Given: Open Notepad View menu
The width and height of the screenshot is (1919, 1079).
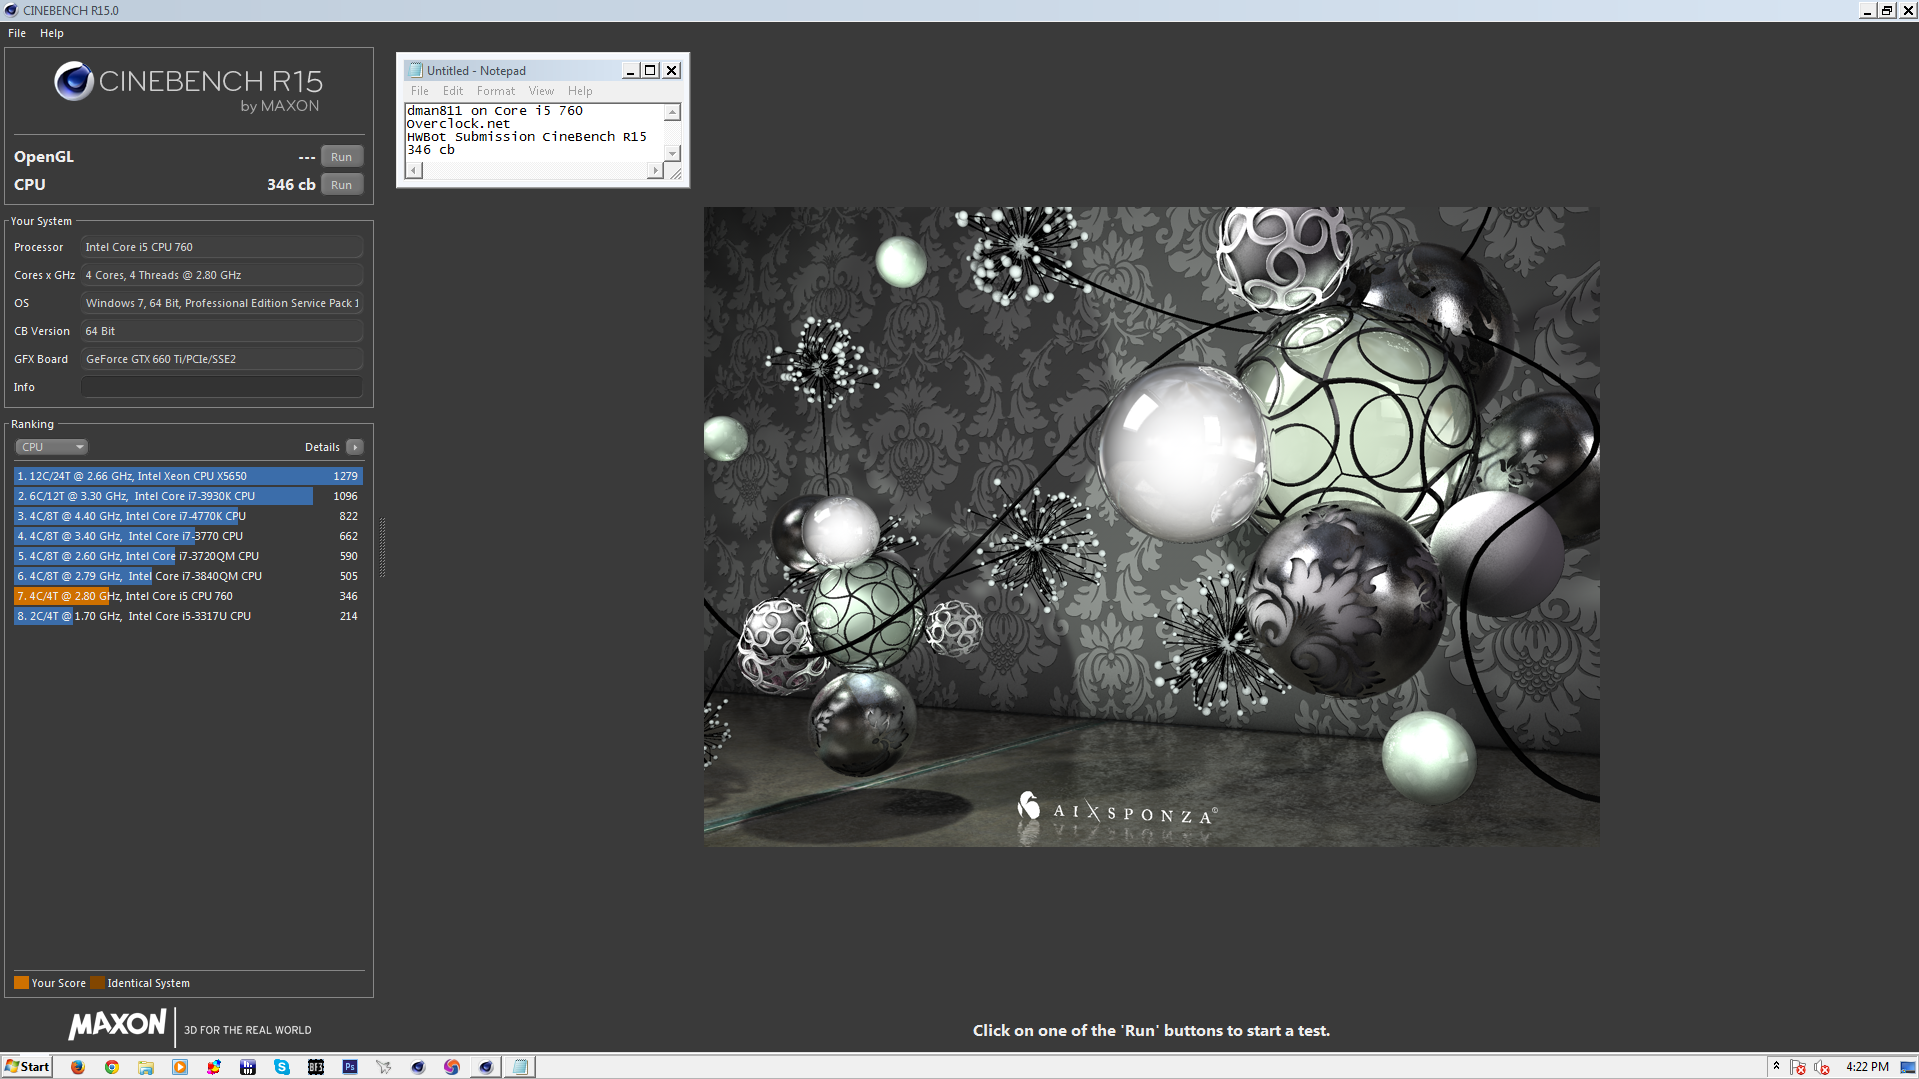Looking at the screenshot, I should [x=541, y=91].
